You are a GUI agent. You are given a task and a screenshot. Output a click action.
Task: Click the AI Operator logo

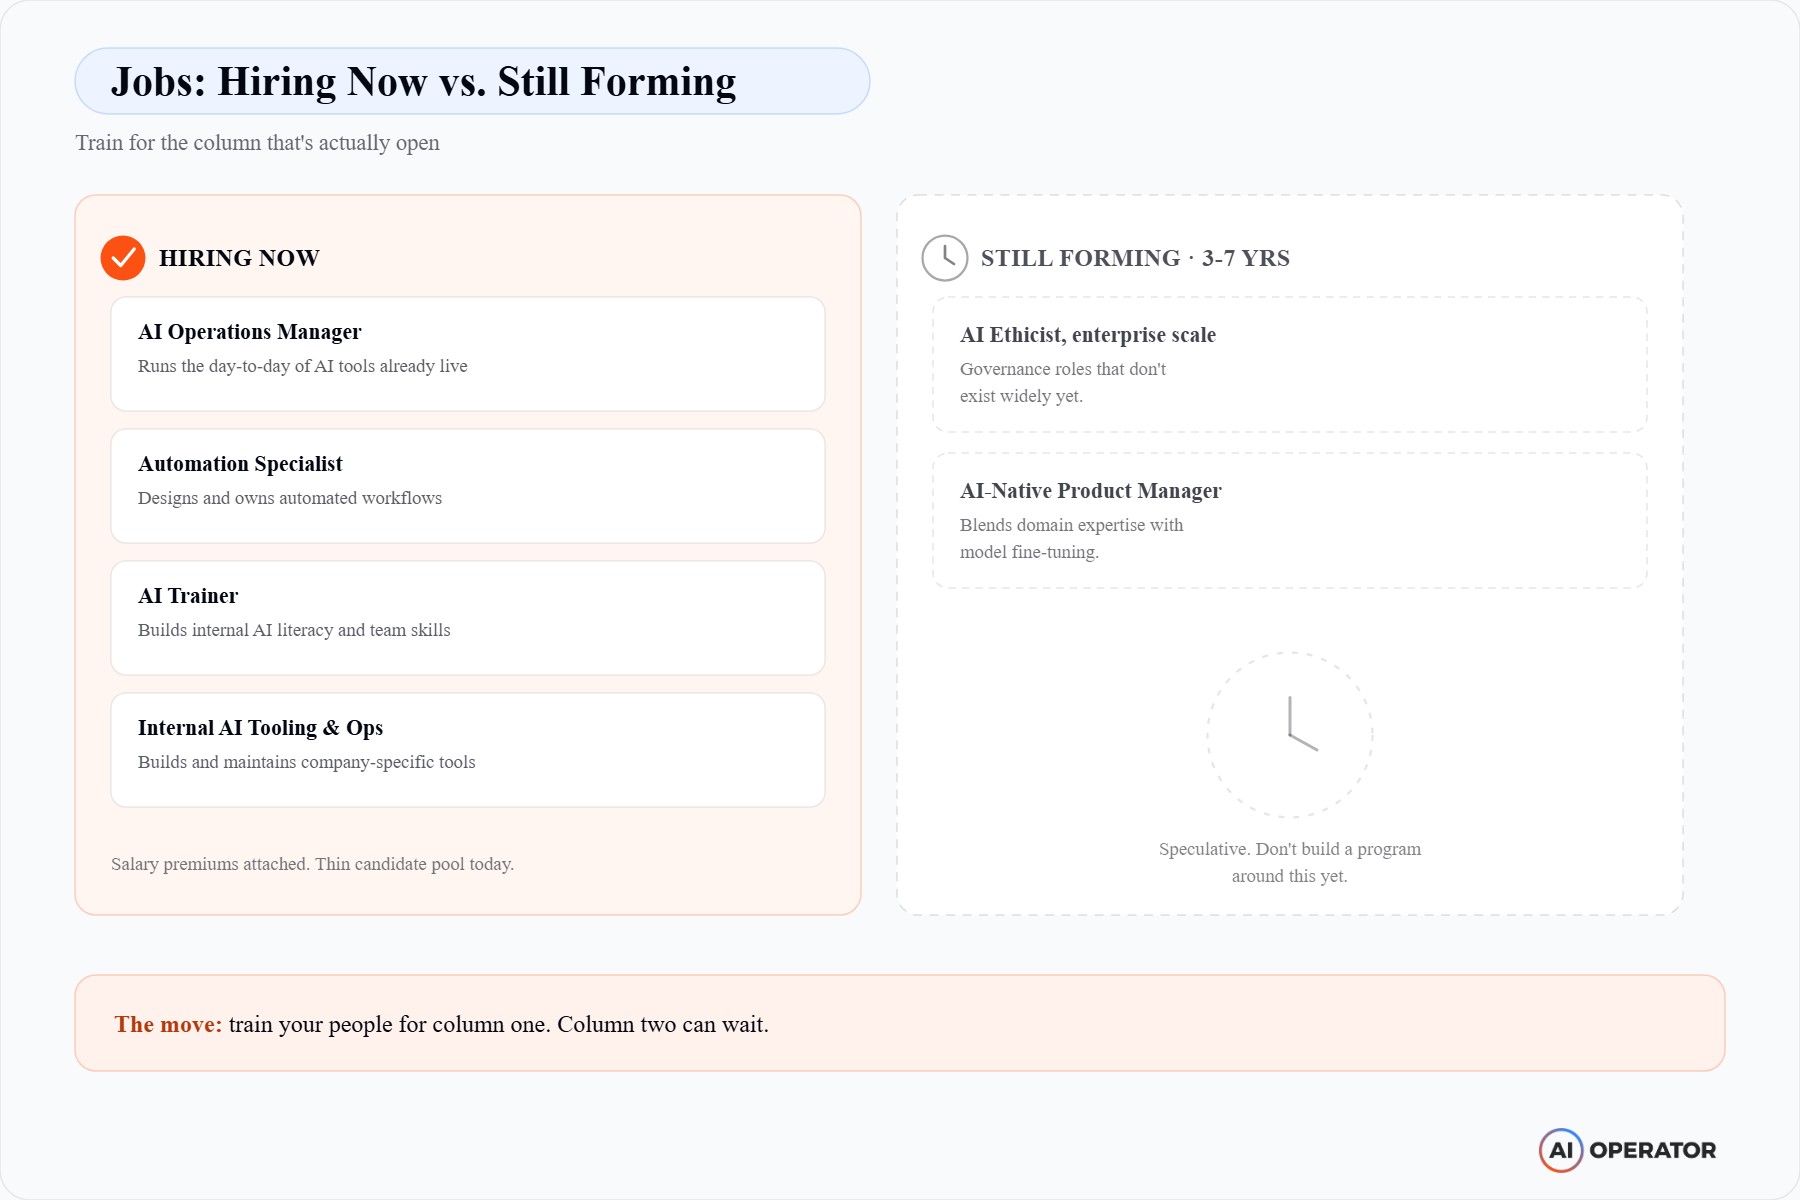pyautogui.click(x=1627, y=1150)
